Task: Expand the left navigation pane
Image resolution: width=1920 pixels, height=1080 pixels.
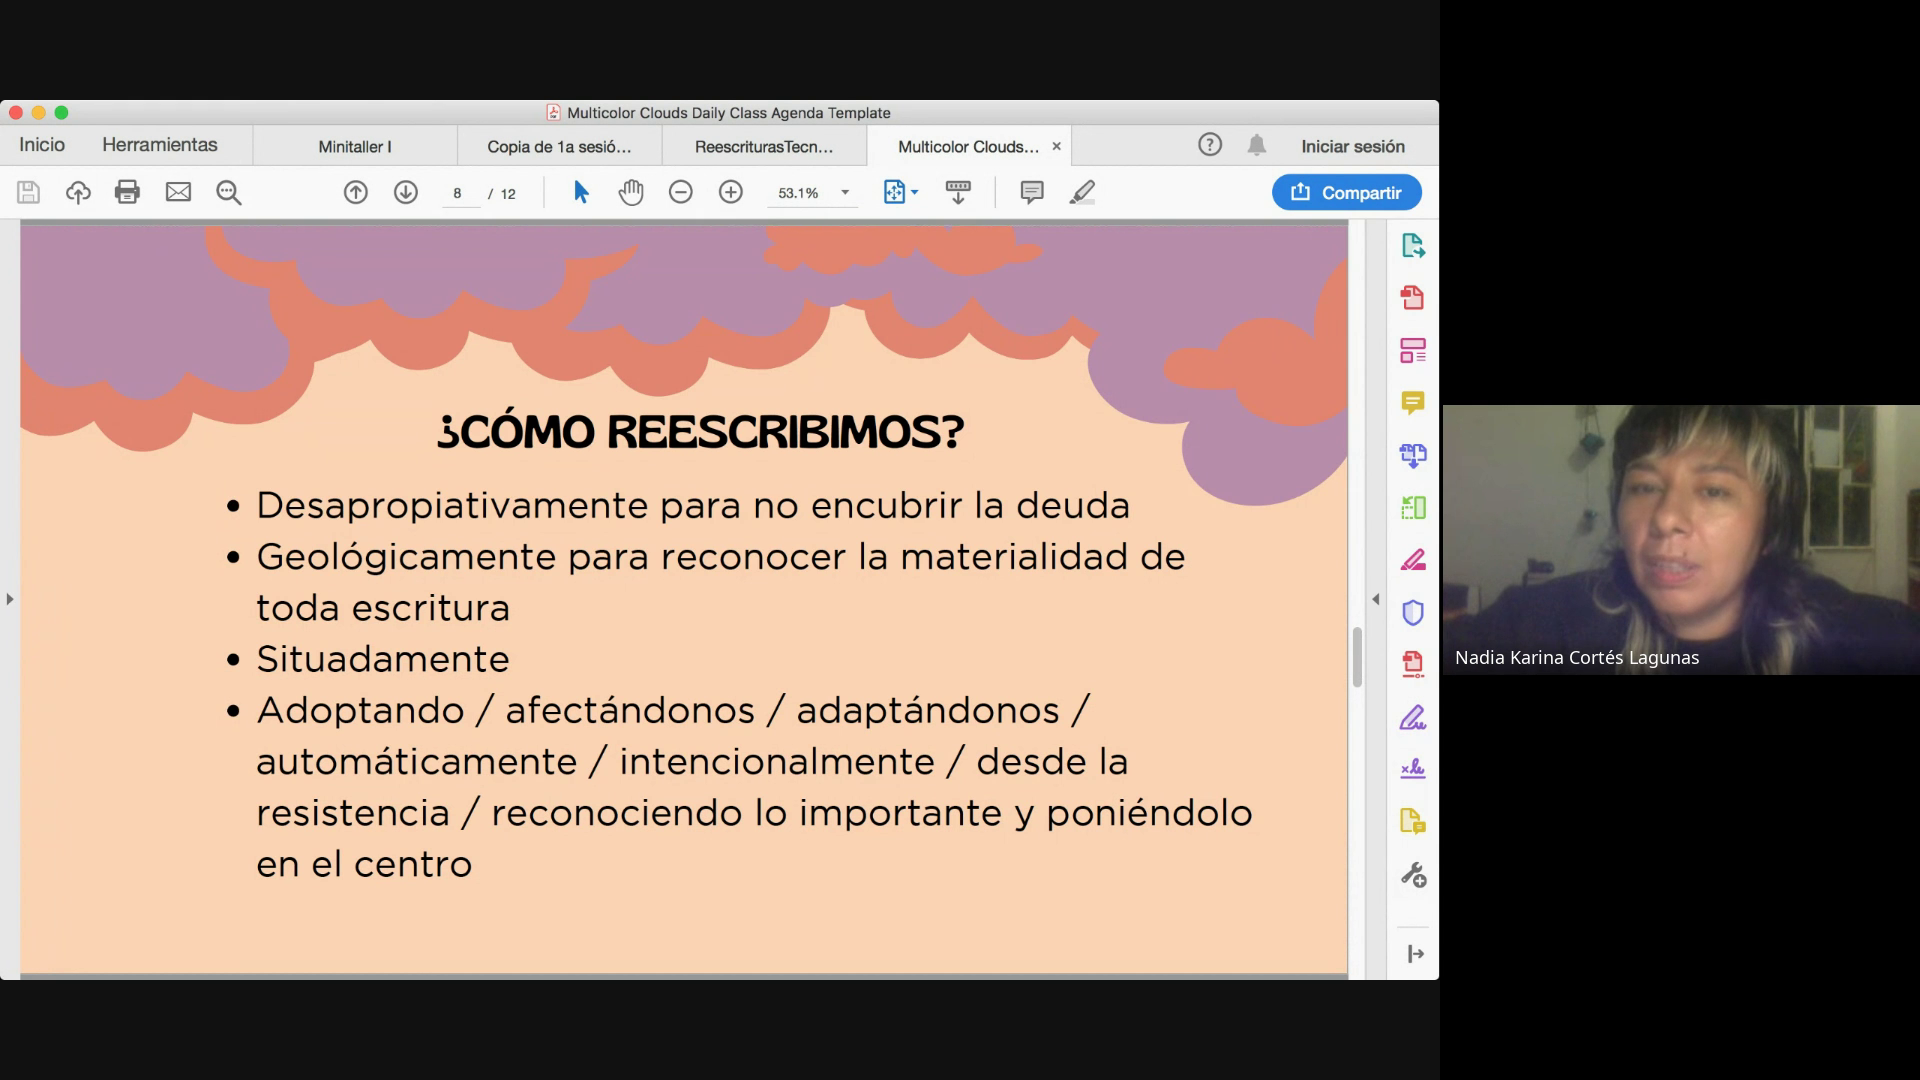Action: (10, 599)
